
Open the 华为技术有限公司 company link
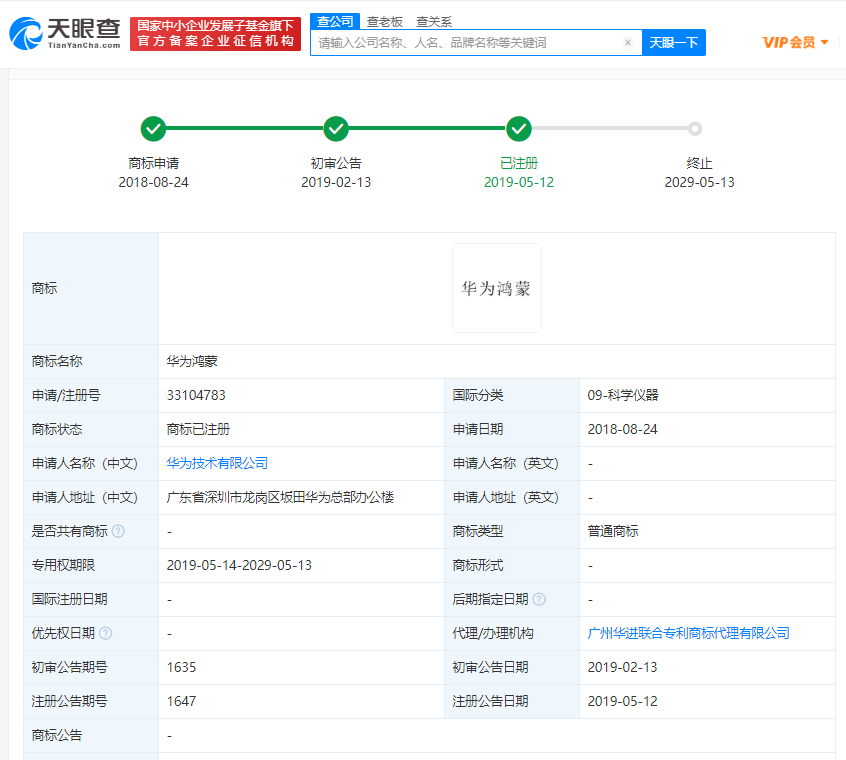pos(219,463)
